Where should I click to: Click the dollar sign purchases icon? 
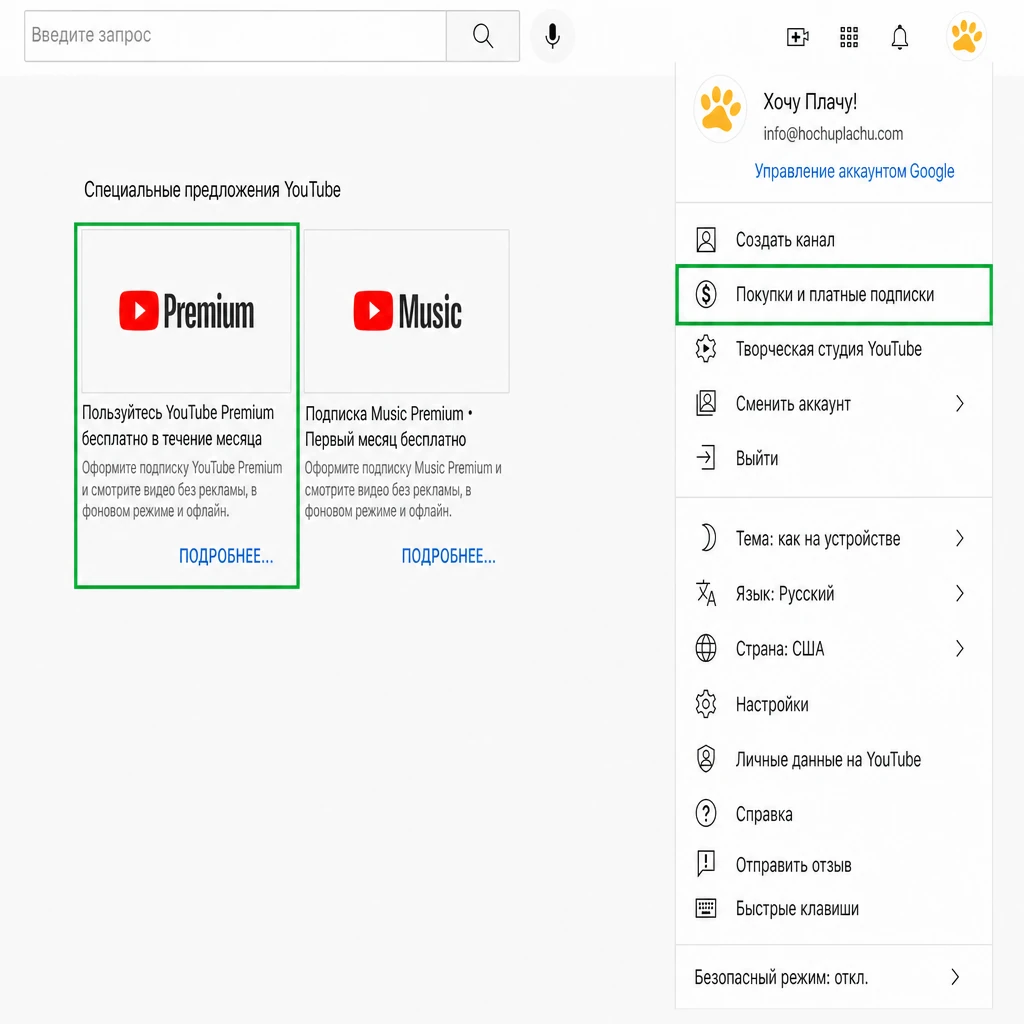(706, 295)
